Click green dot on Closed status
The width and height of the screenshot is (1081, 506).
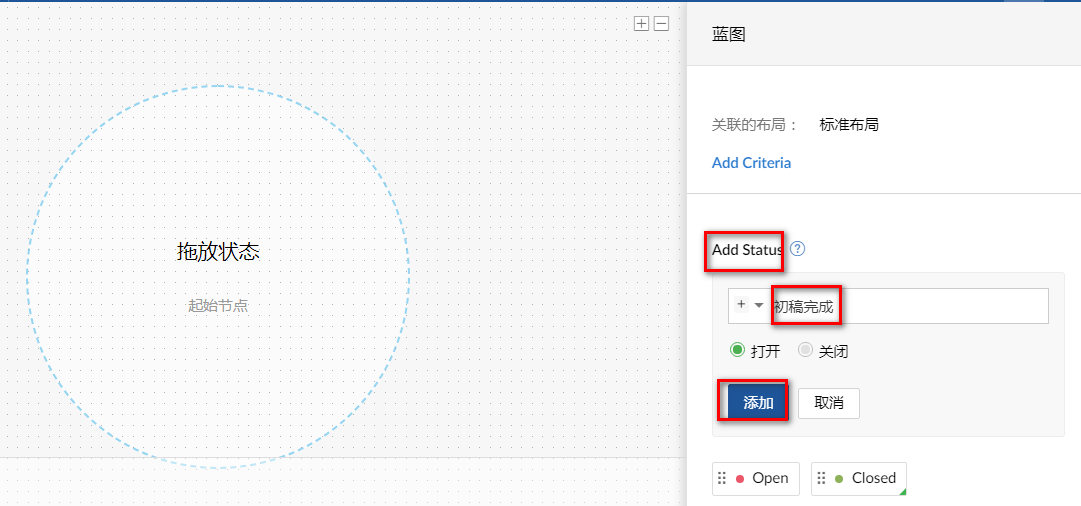point(839,479)
